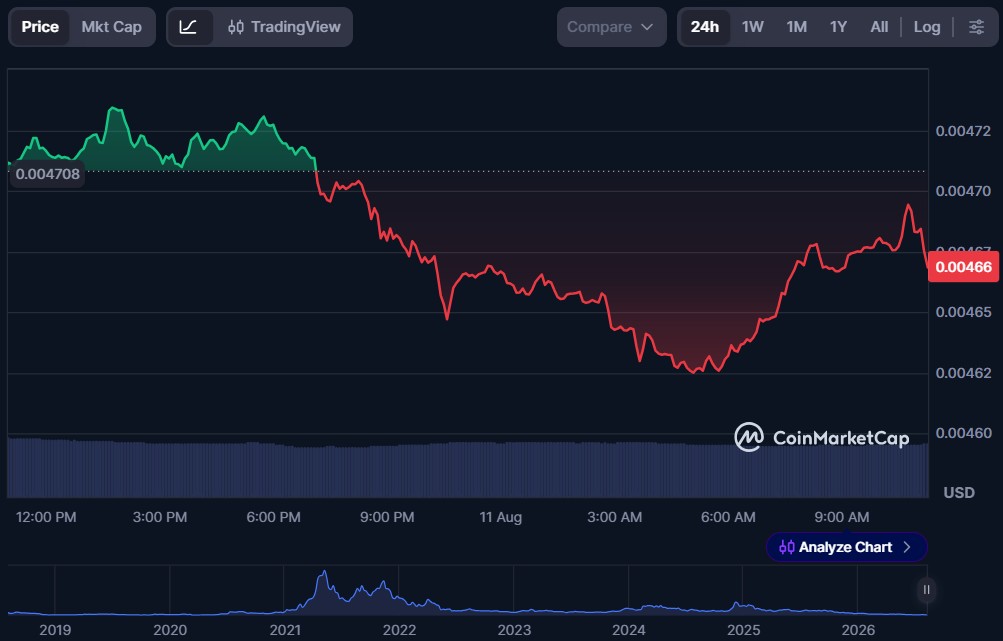Click 2019 on the history timeline
Image resolution: width=1003 pixels, height=641 pixels.
pyautogui.click(x=55, y=630)
